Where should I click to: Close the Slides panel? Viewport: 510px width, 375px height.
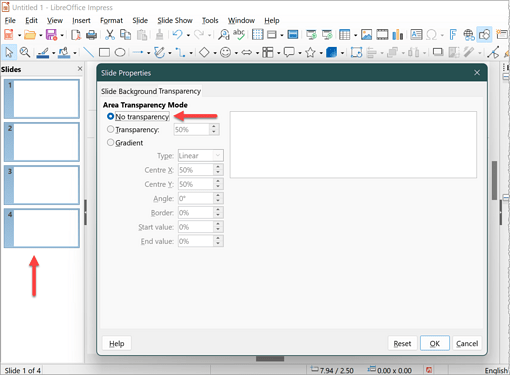(80, 69)
